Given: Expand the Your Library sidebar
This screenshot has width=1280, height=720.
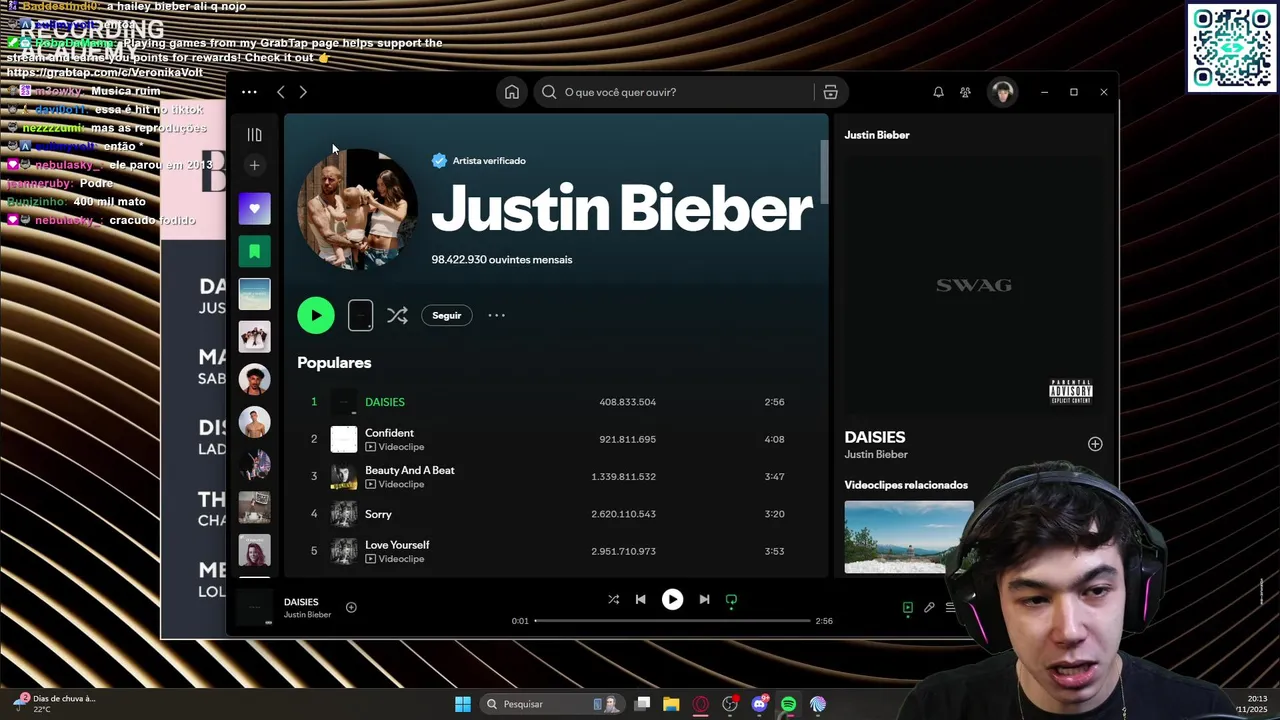Looking at the screenshot, I should (254, 135).
